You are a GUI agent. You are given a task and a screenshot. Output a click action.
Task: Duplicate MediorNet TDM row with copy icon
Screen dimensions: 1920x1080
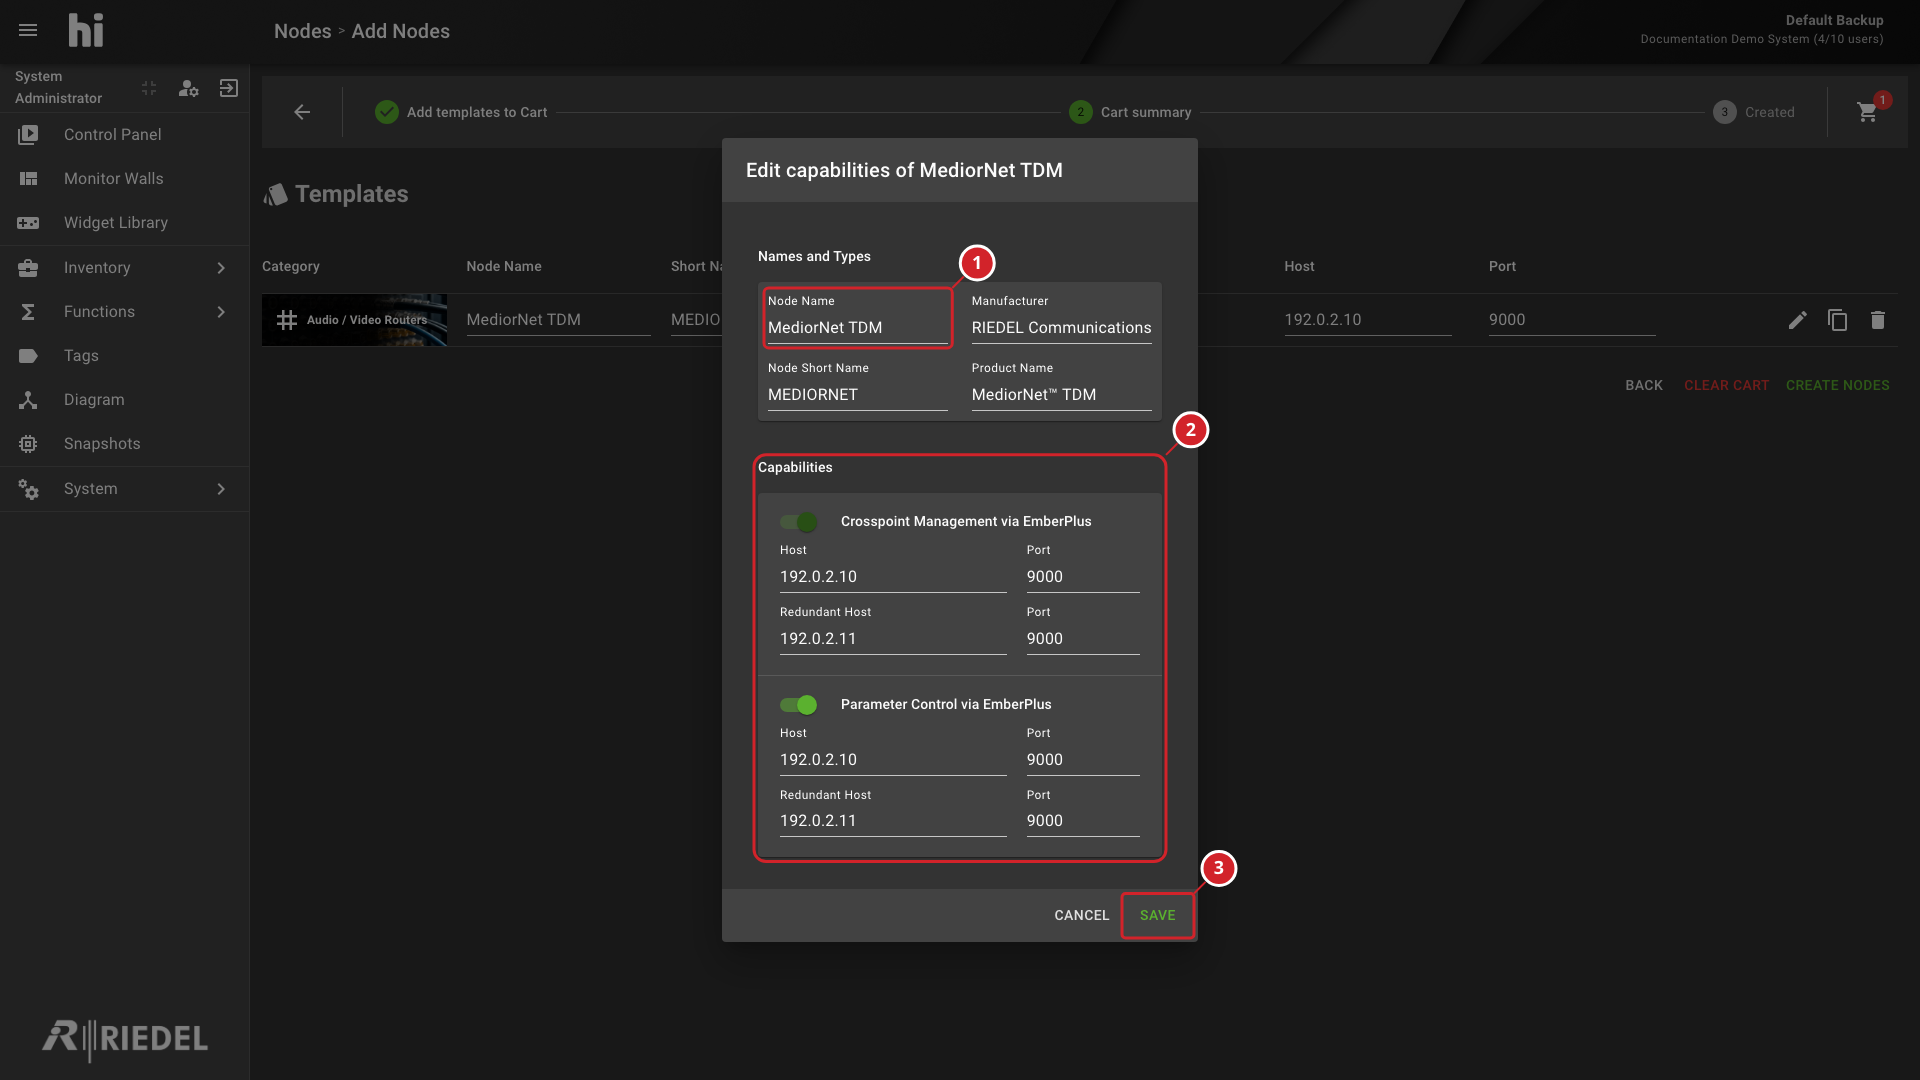1837,320
